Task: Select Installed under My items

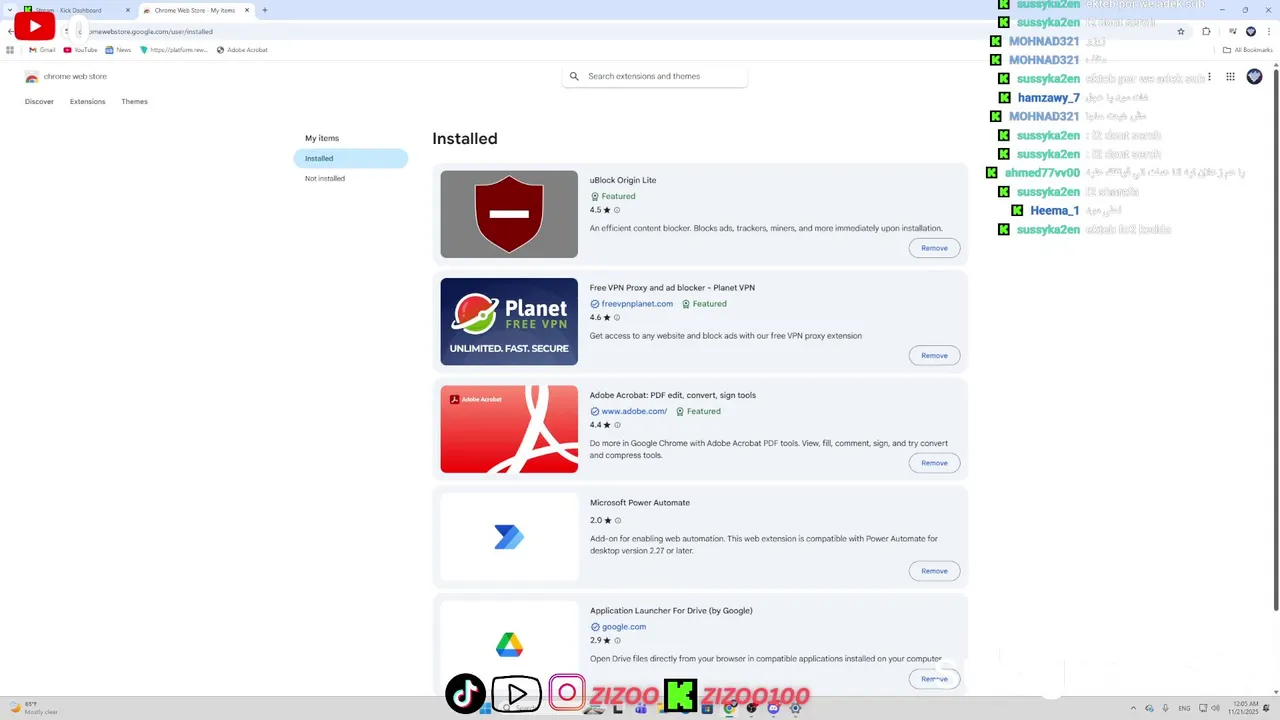Action: [x=351, y=158]
